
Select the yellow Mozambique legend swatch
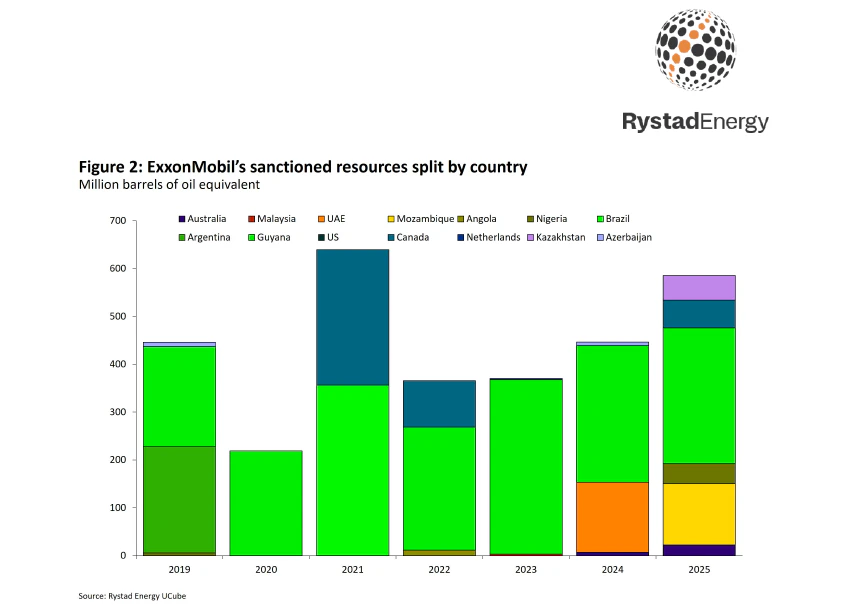click(x=391, y=219)
